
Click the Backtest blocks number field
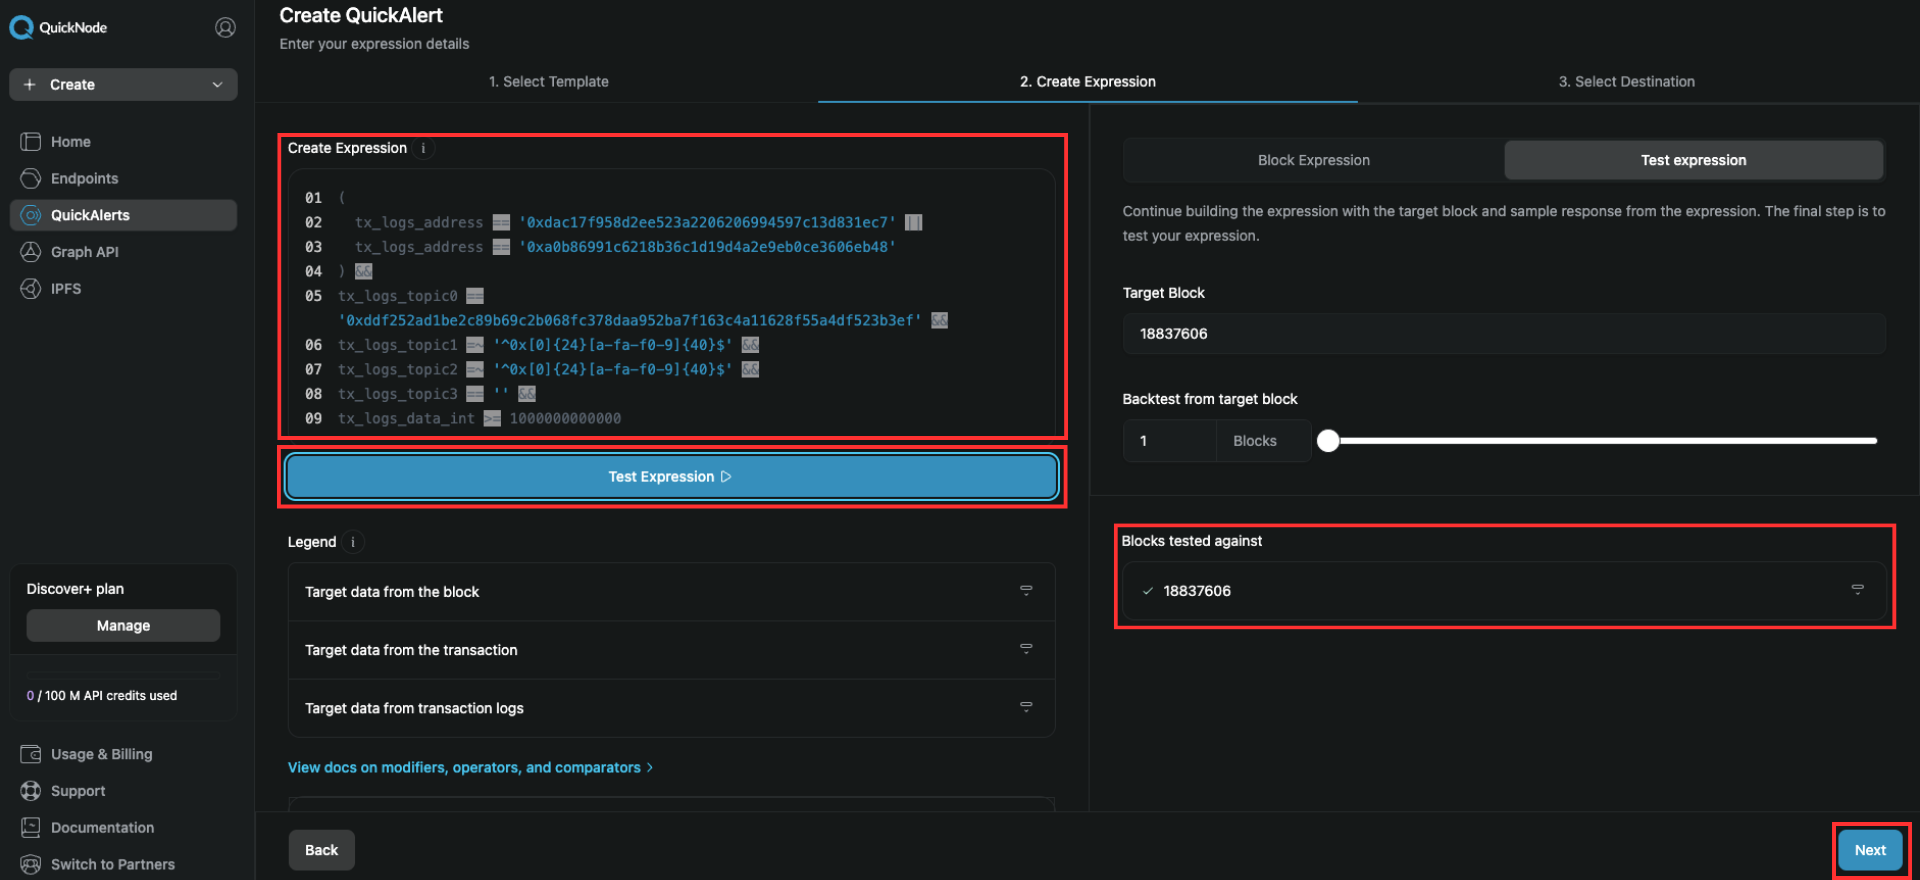(1169, 441)
